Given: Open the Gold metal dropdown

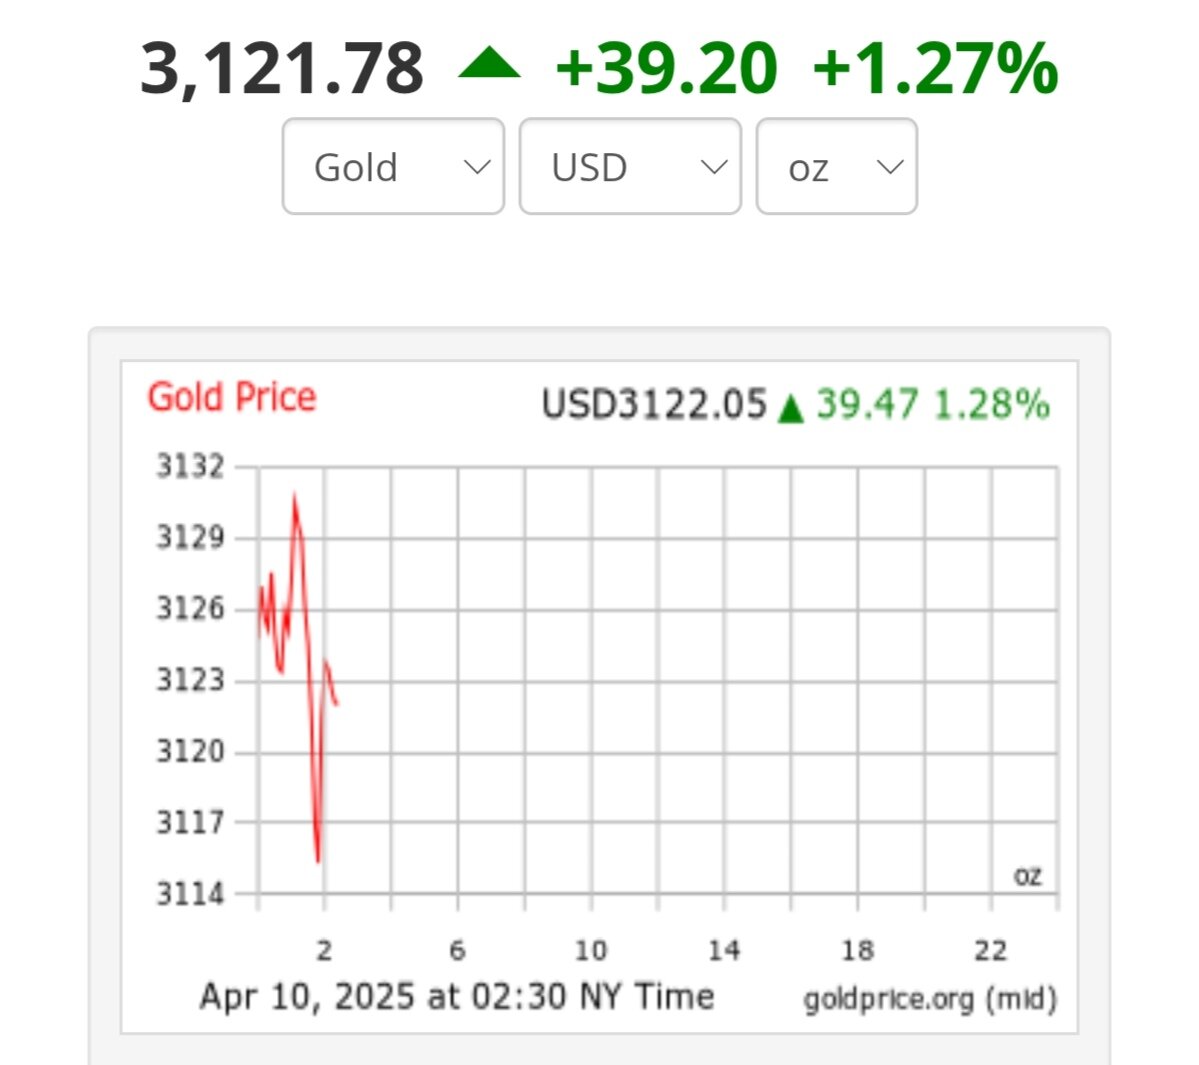Looking at the screenshot, I should (x=393, y=167).
